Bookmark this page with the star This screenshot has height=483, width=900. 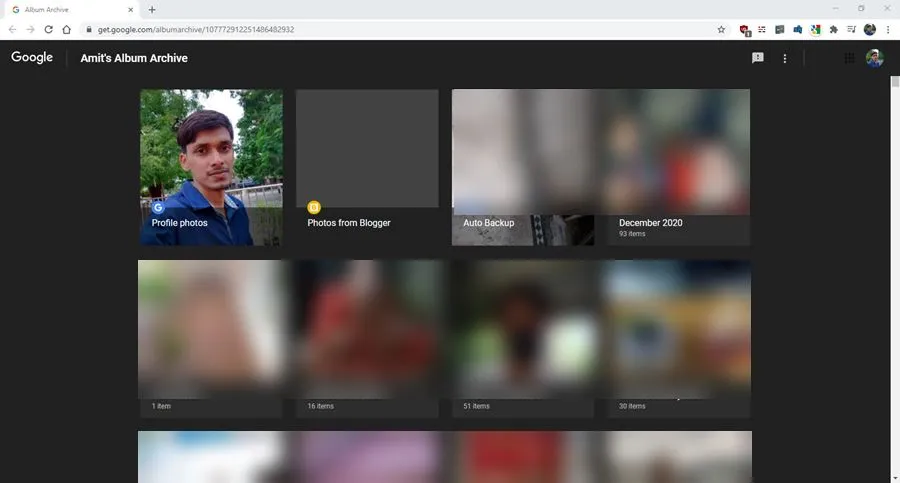click(x=721, y=29)
